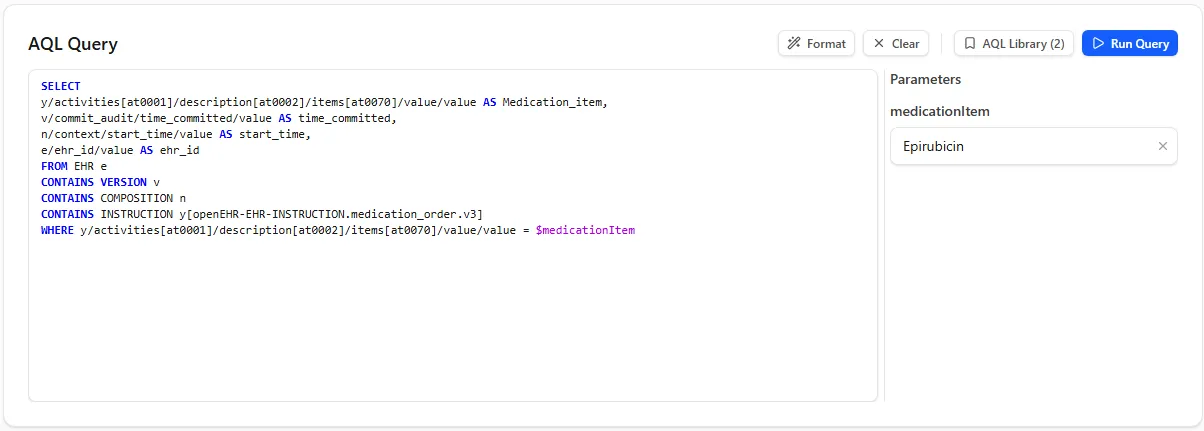This screenshot has width=1204, height=431.
Task: Click the play icon on Run Query
Action: click(1098, 43)
